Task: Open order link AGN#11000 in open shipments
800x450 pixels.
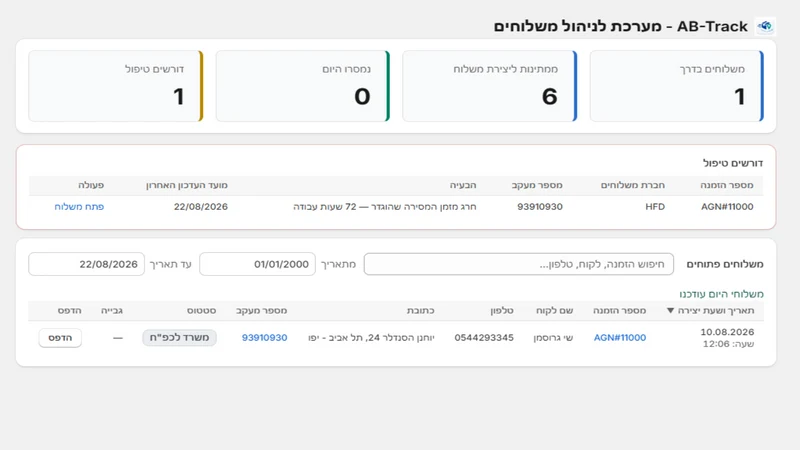Action: point(620,338)
